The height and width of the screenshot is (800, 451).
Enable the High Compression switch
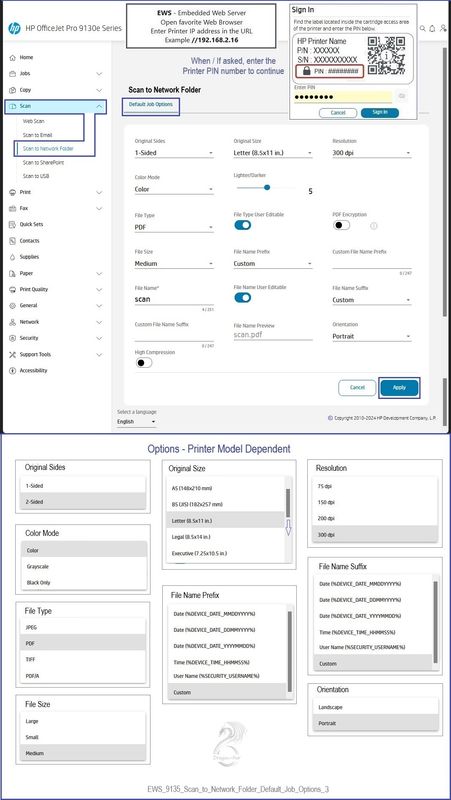pos(144,363)
